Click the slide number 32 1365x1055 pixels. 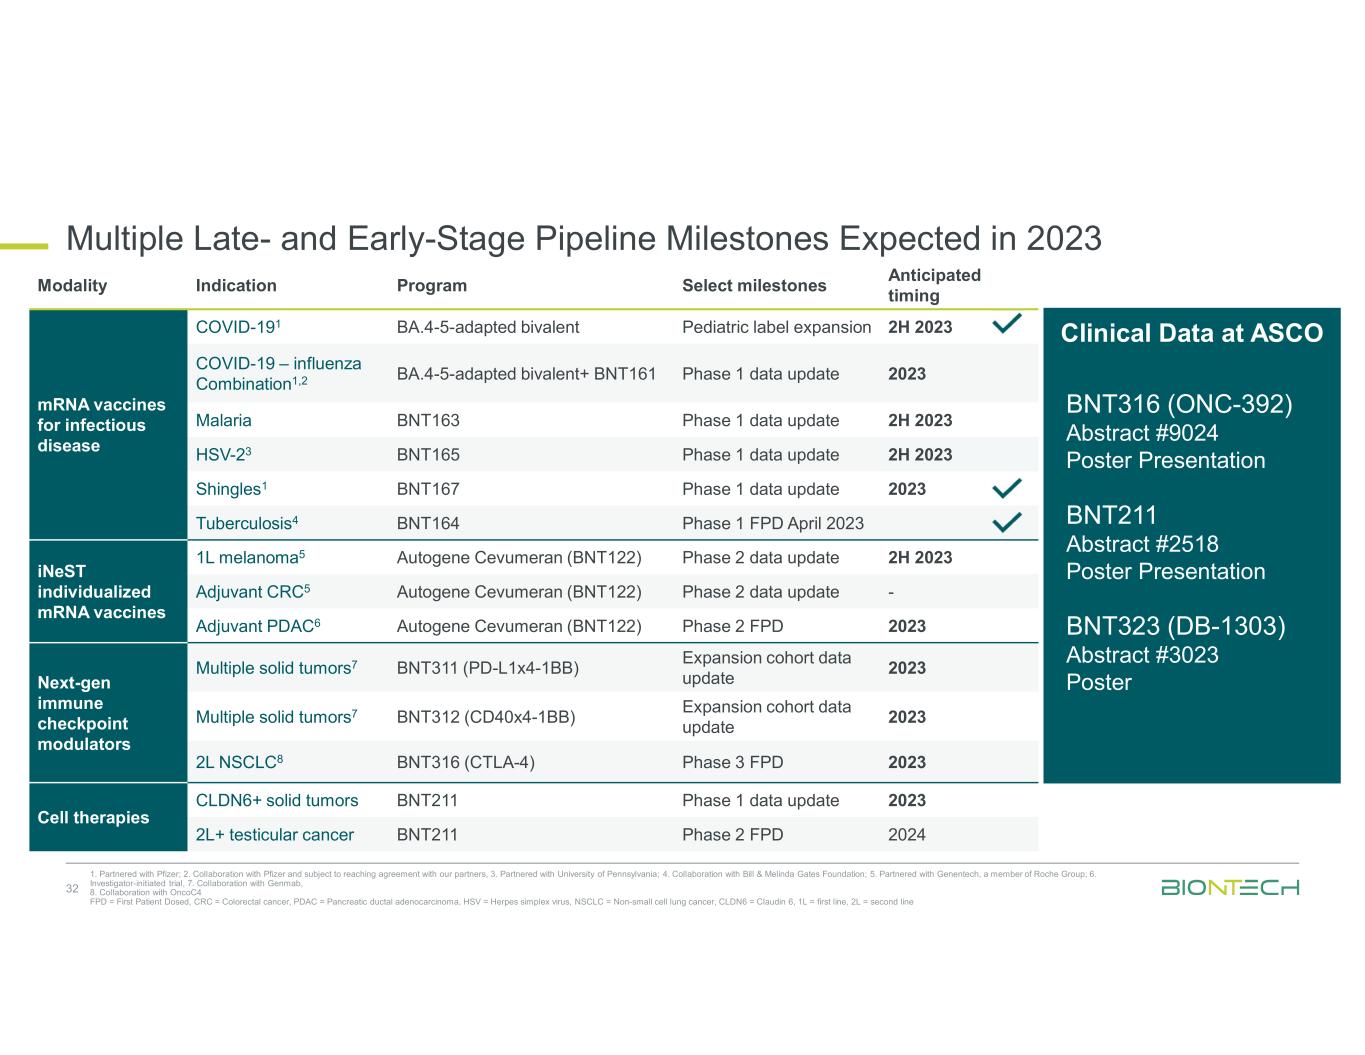click(71, 889)
